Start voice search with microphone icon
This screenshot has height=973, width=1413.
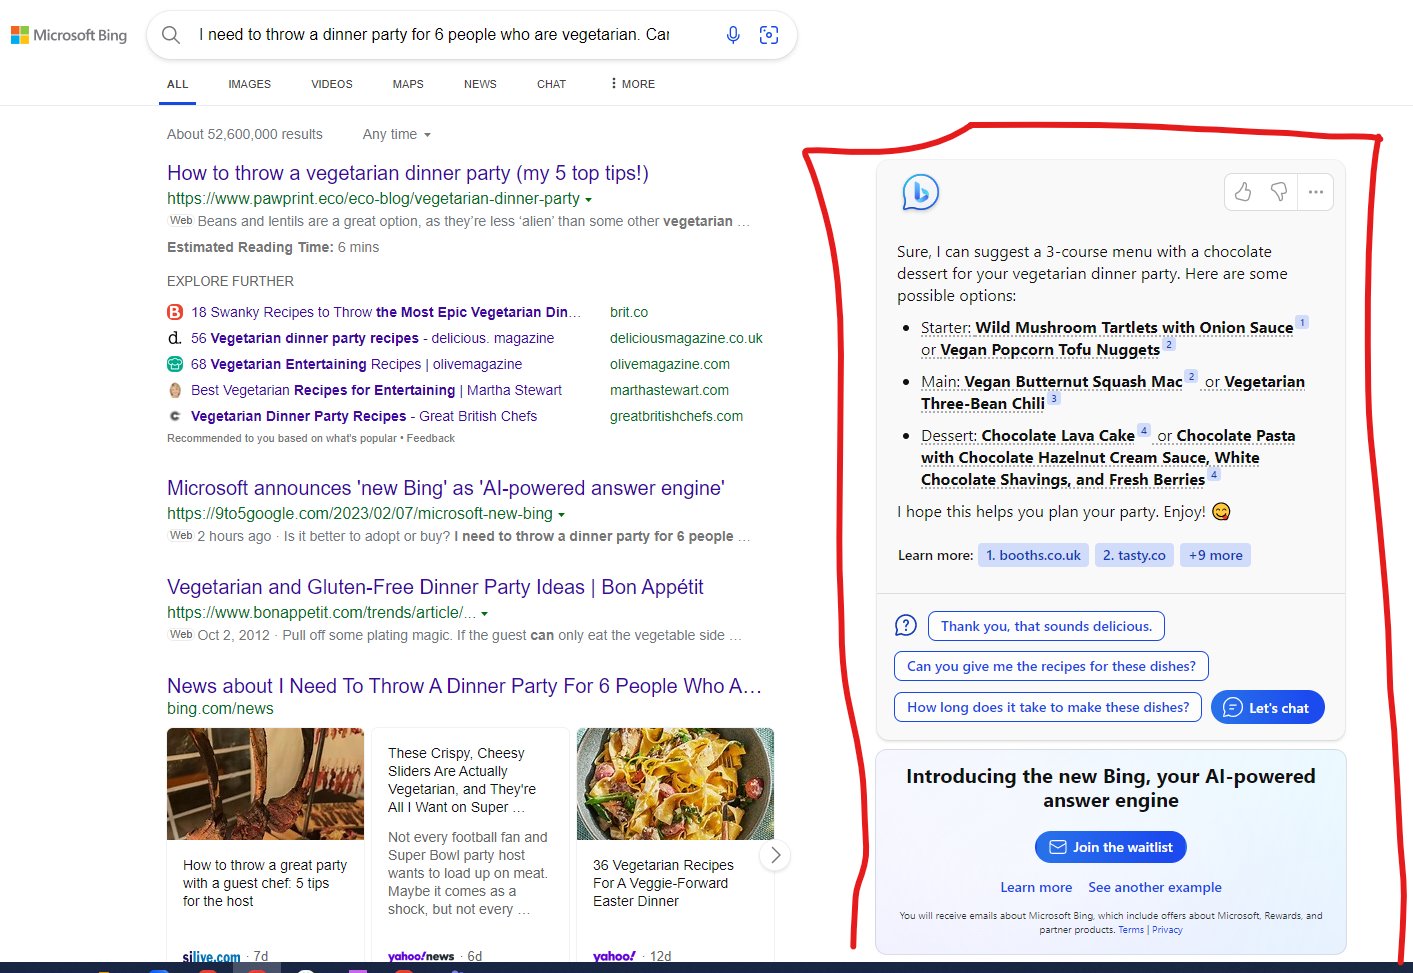(x=733, y=35)
